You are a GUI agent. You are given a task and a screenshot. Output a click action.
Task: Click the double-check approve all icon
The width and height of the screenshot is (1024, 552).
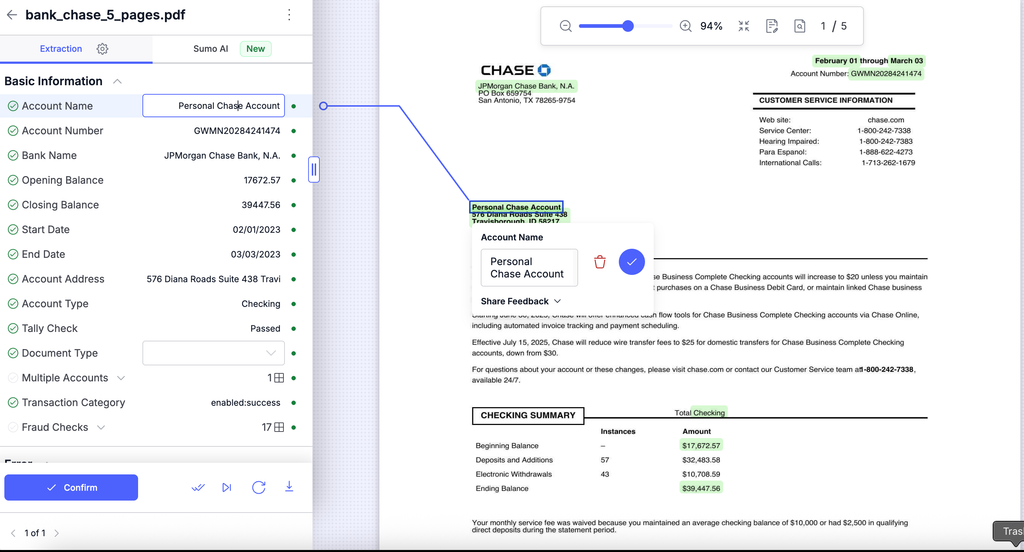[198, 487]
